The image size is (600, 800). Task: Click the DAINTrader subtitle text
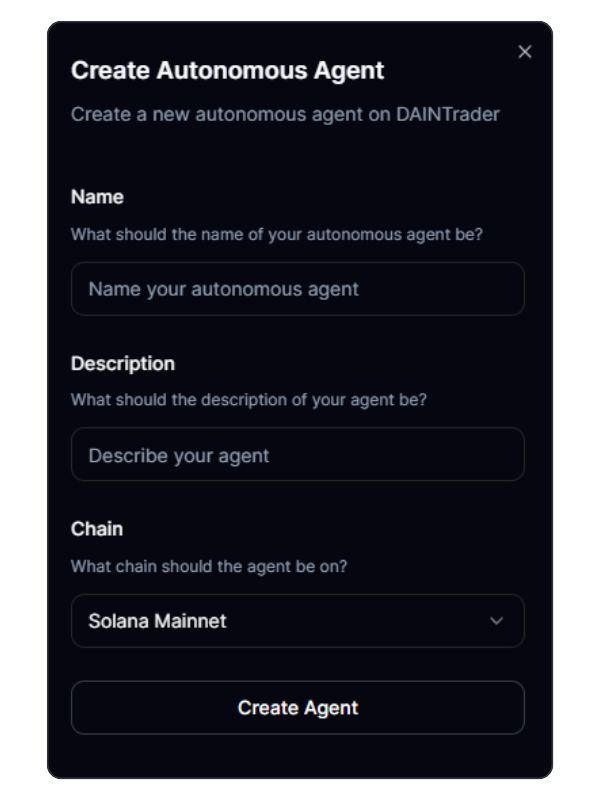287,115
